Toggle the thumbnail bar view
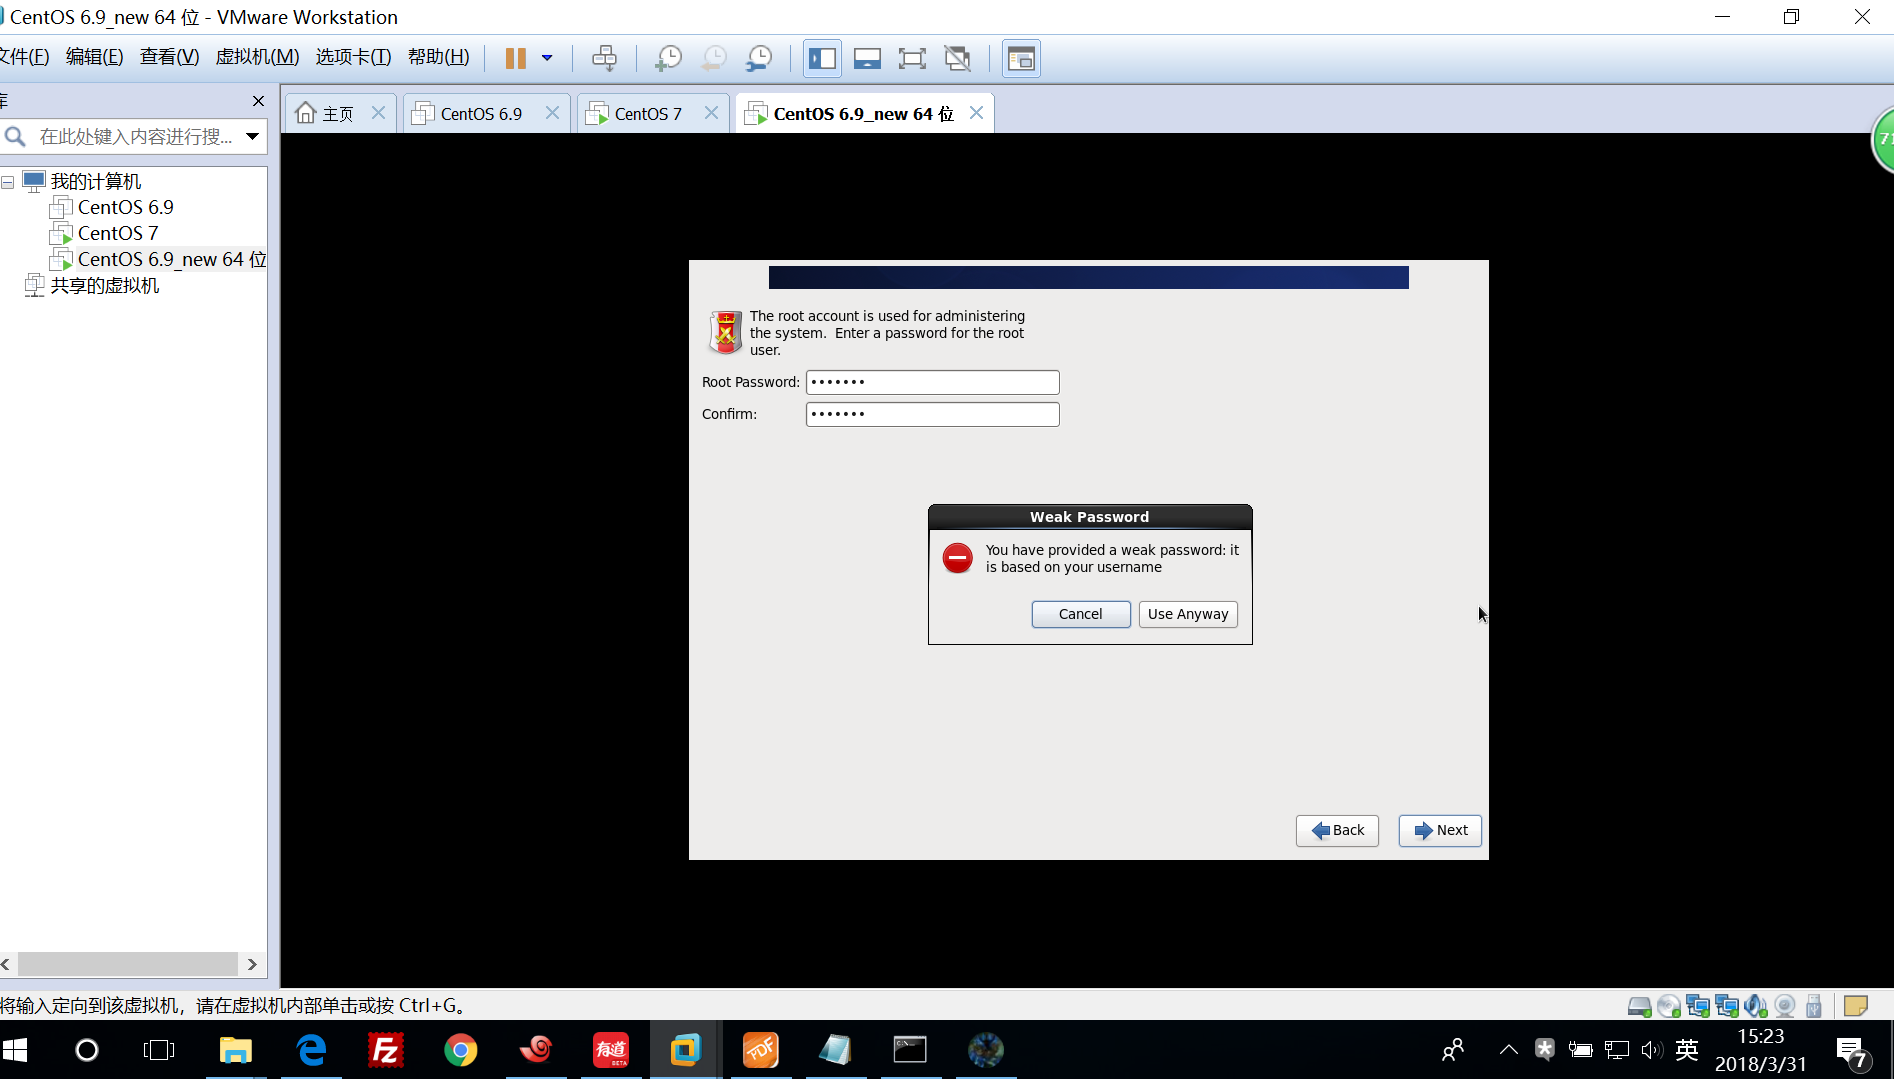1894x1079 pixels. point(867,58)
